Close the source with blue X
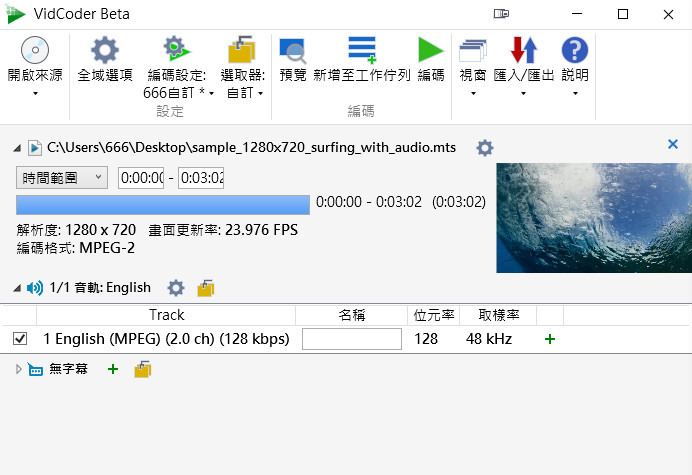Image resolution: width=692 pixels, height=475 pixels. [673, 144]
